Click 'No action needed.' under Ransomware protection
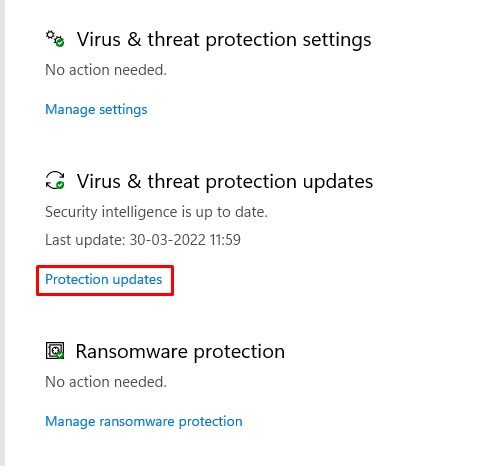Viewport: 489px width, 466px height. pos(106,382)
